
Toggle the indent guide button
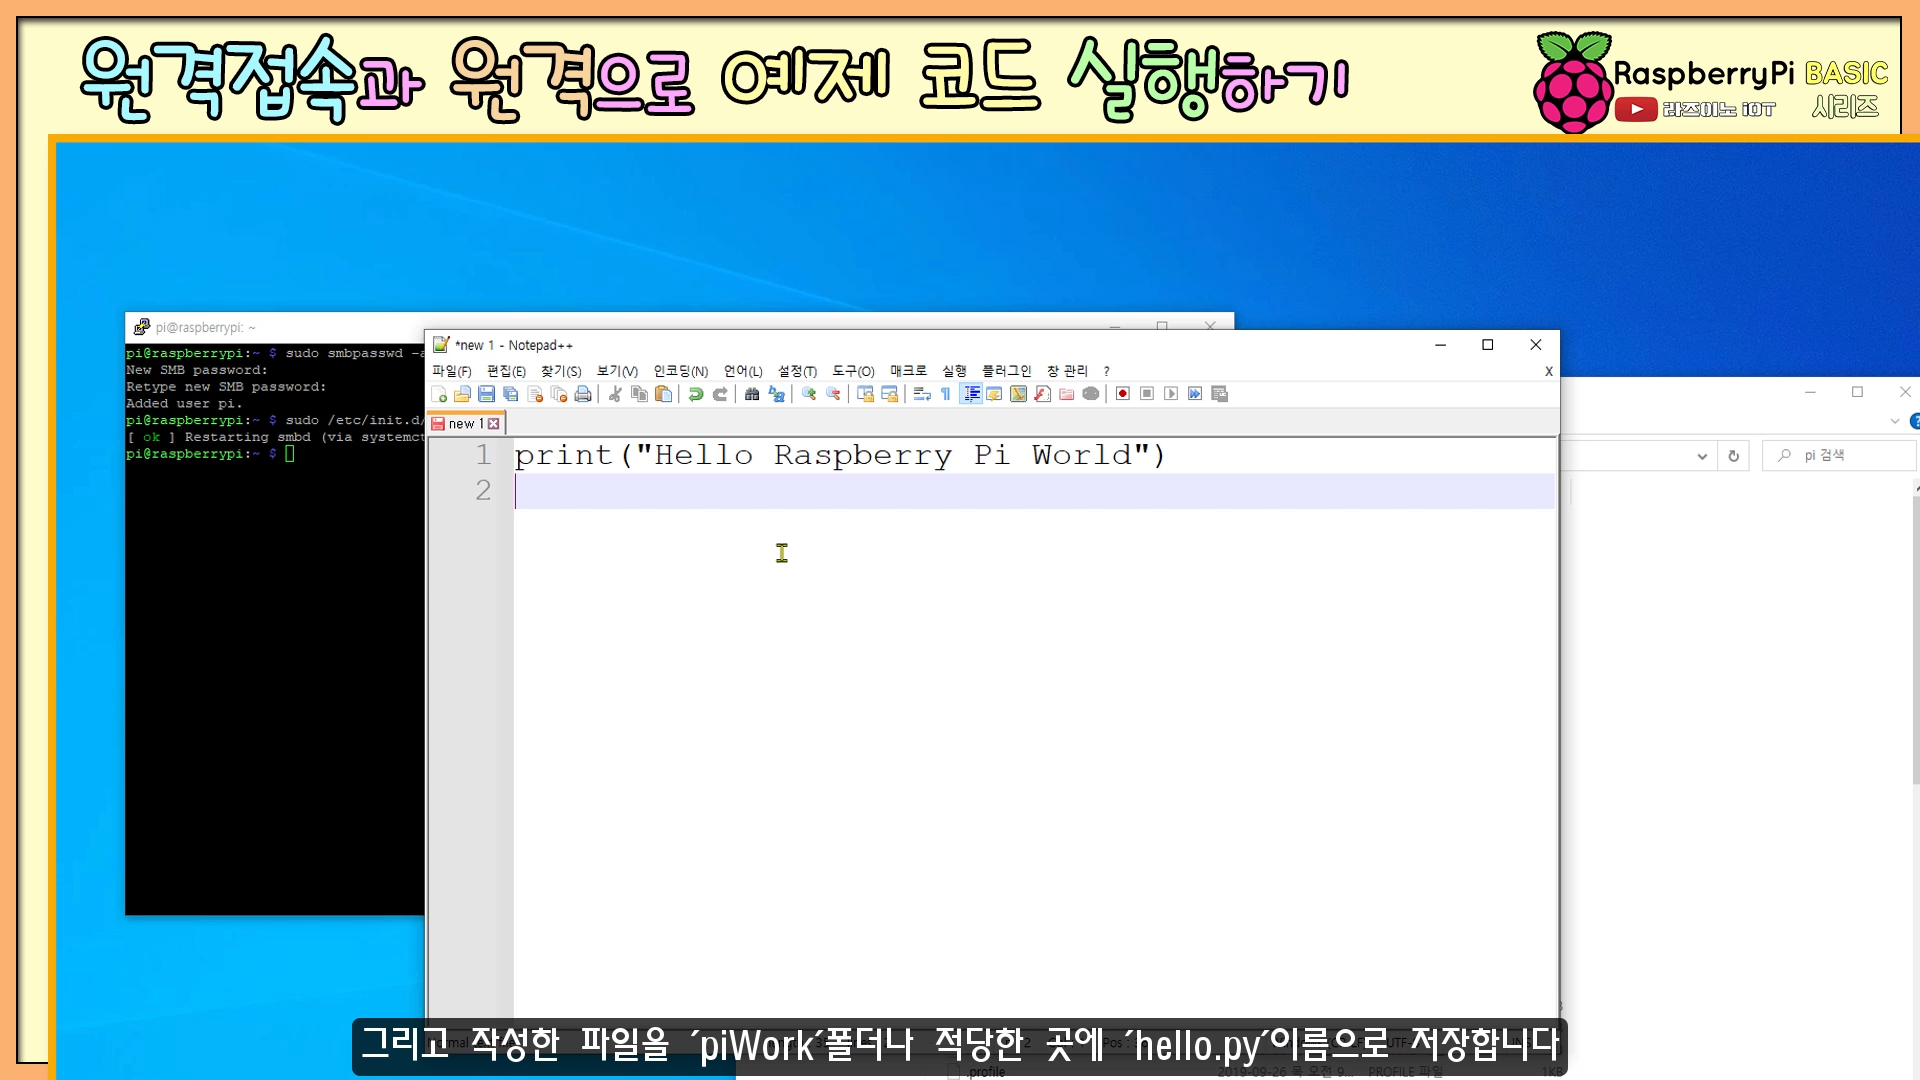[971, 394]
